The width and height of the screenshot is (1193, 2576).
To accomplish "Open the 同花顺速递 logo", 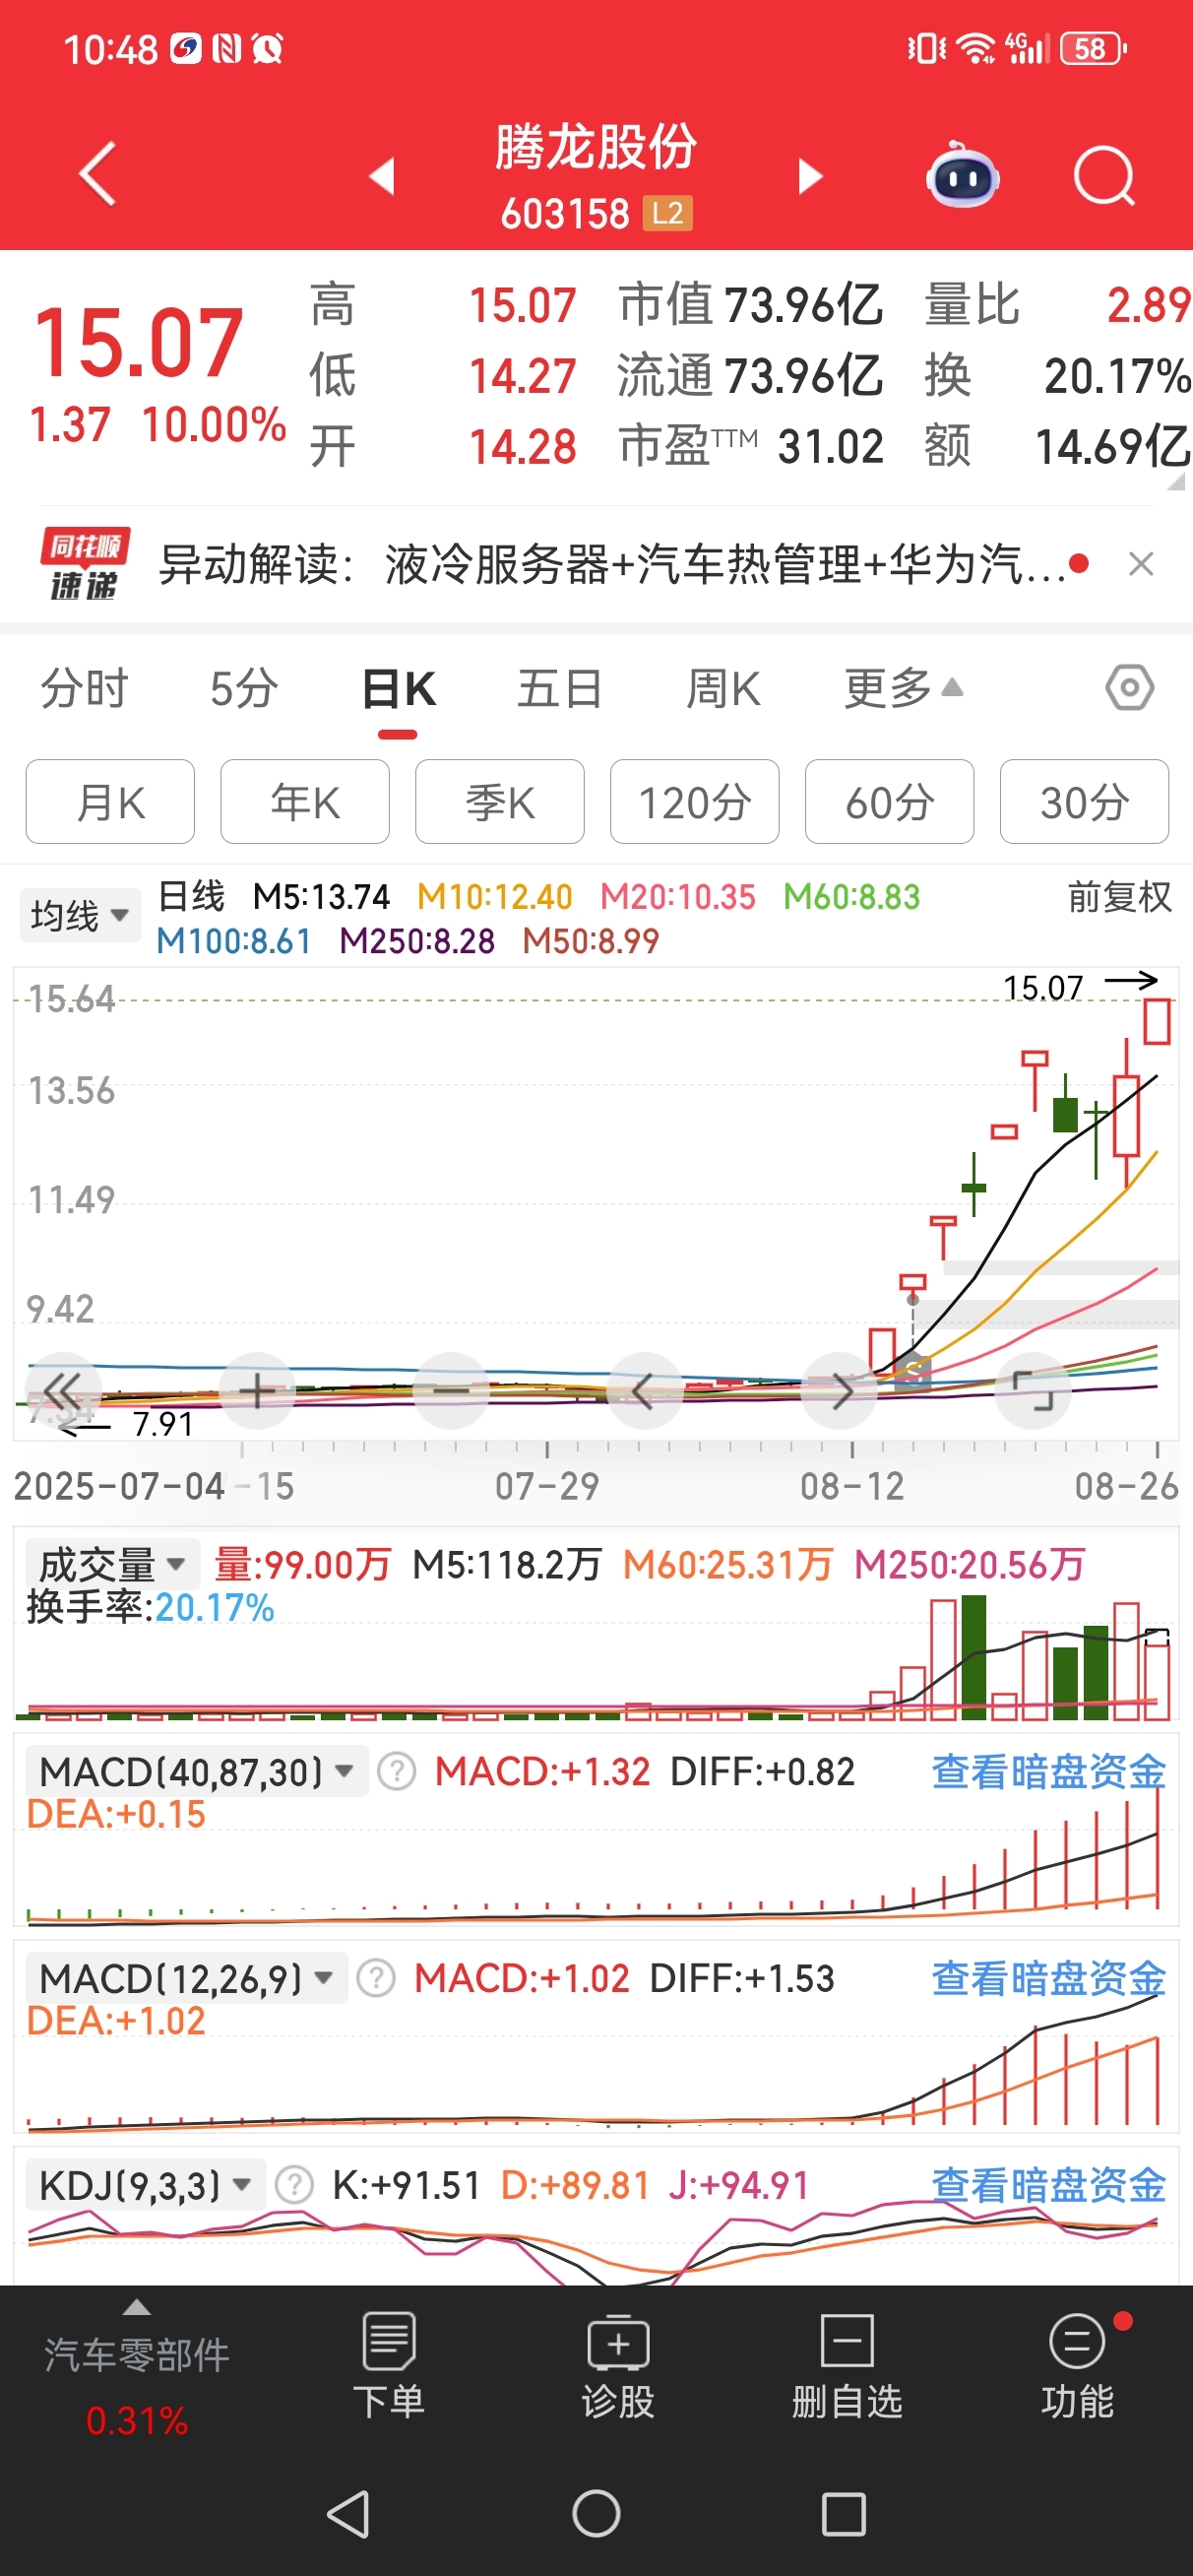I will tap(84, 565).
